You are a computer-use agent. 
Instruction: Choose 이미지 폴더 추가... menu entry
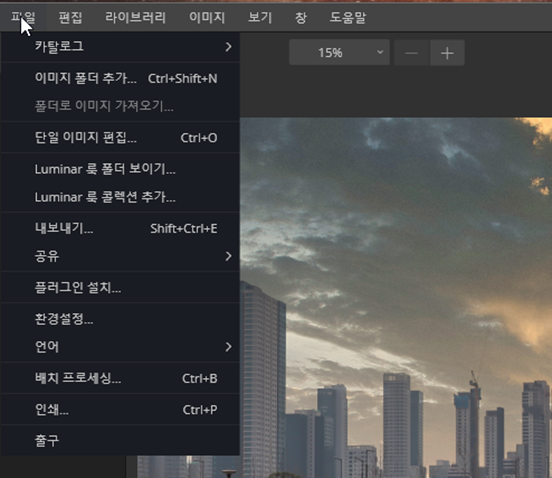(x=120, y=78)
